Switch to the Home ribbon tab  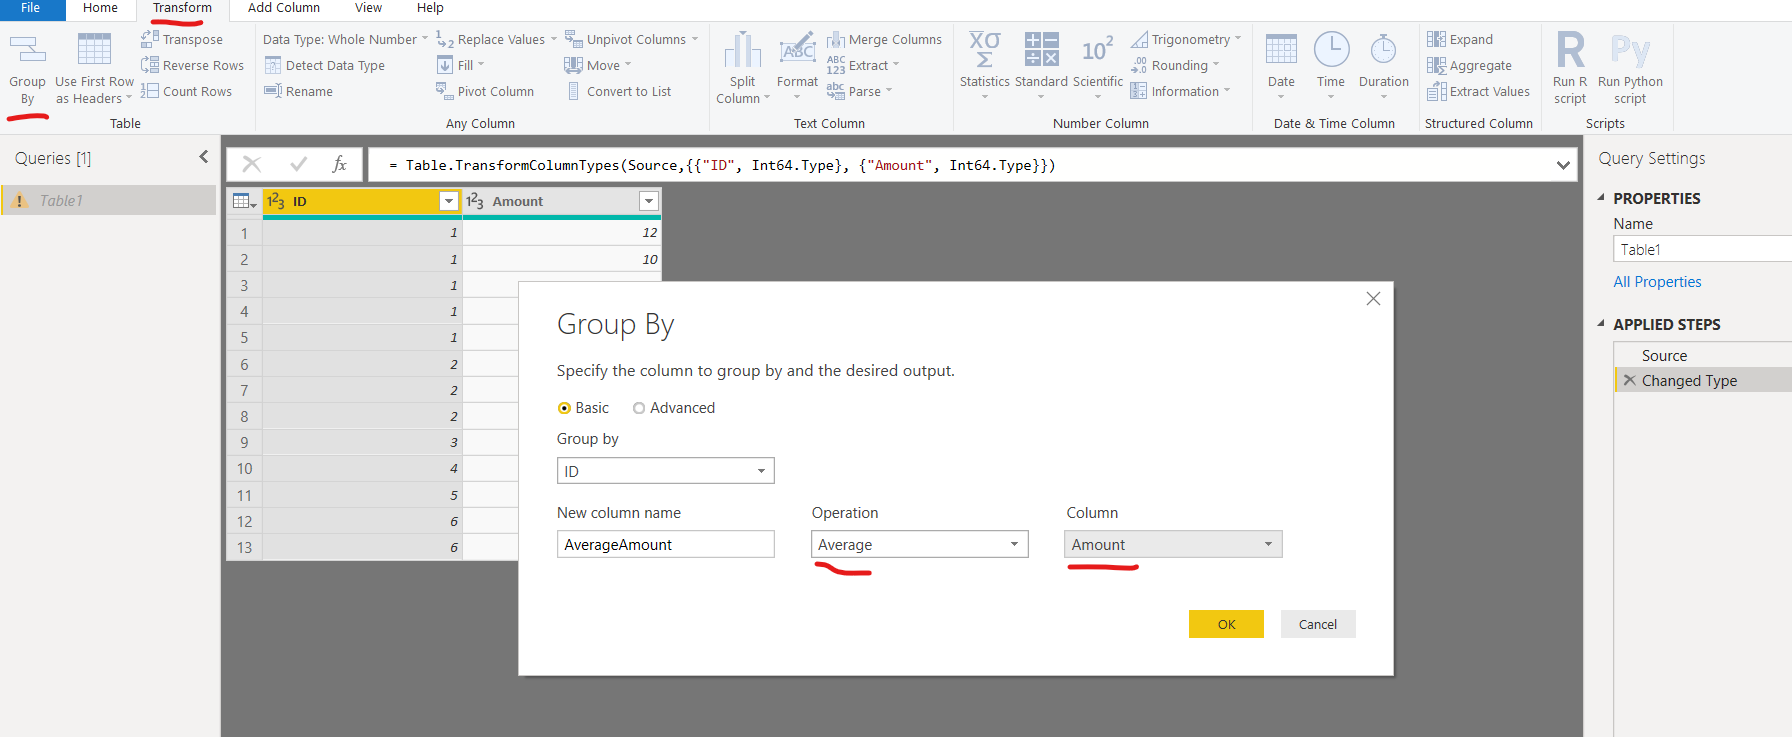100,8
